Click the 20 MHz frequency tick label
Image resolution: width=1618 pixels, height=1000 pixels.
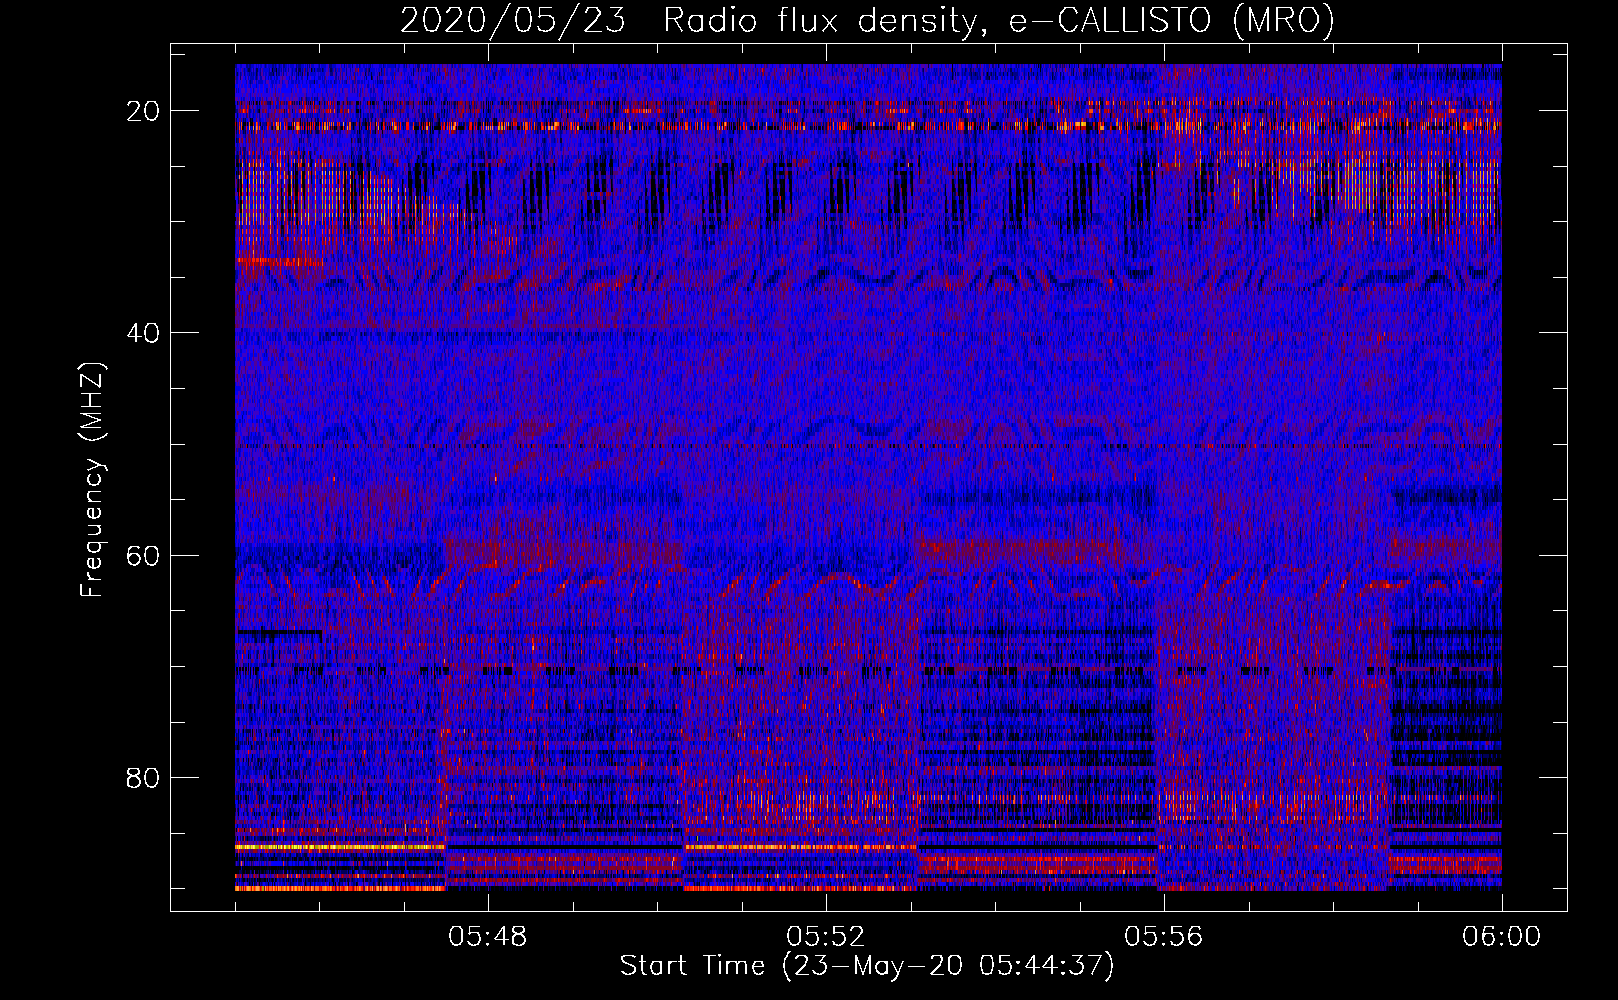point(144,111)
